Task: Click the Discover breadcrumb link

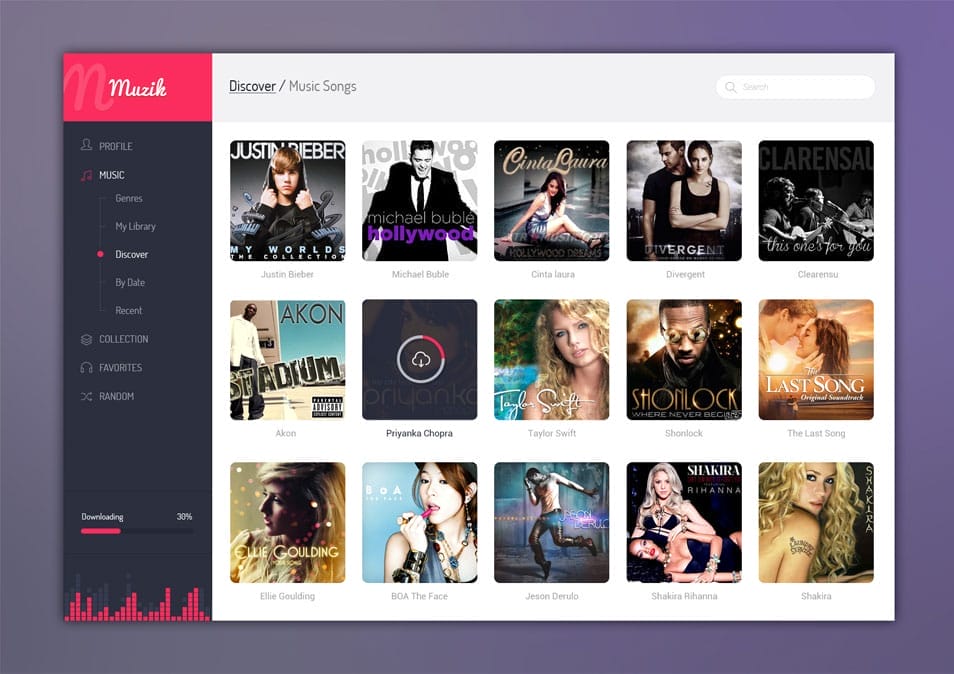Action: (x=252, y=86)
